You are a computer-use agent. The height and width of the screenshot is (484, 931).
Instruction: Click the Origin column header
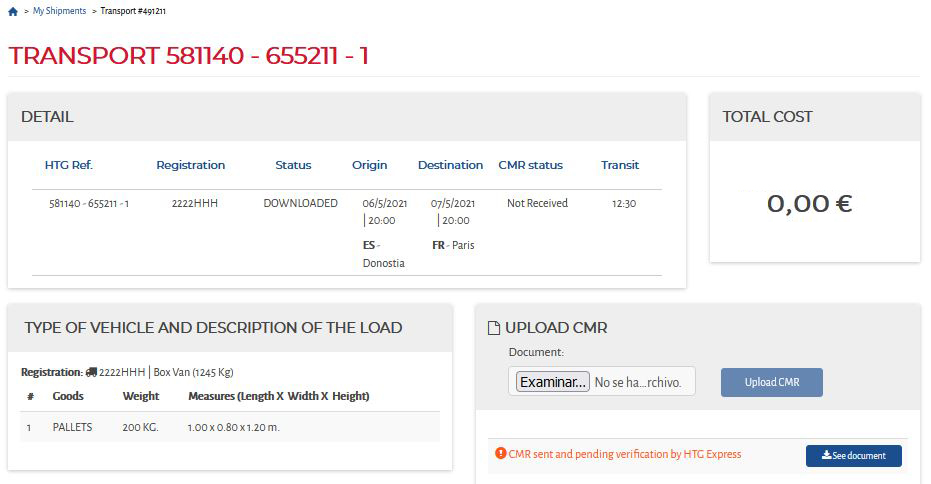[x=369, y=165]
